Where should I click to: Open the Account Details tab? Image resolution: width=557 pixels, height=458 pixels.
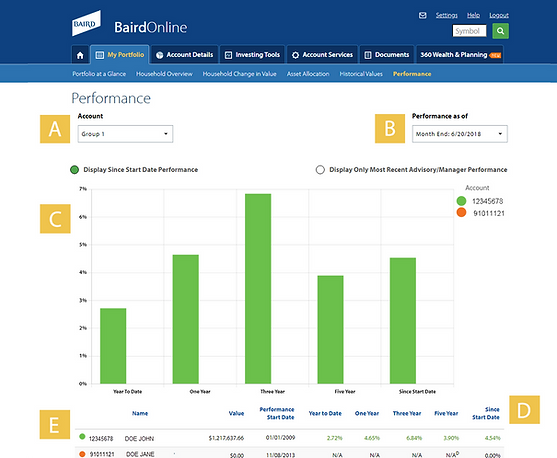tap(185, 55)
